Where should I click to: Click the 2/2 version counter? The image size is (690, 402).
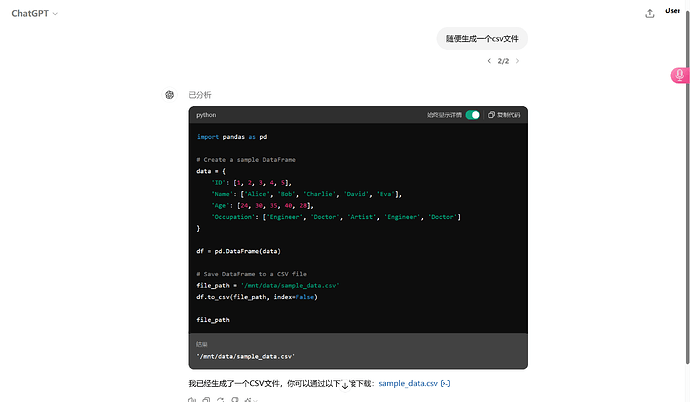(x=503, y=61)
